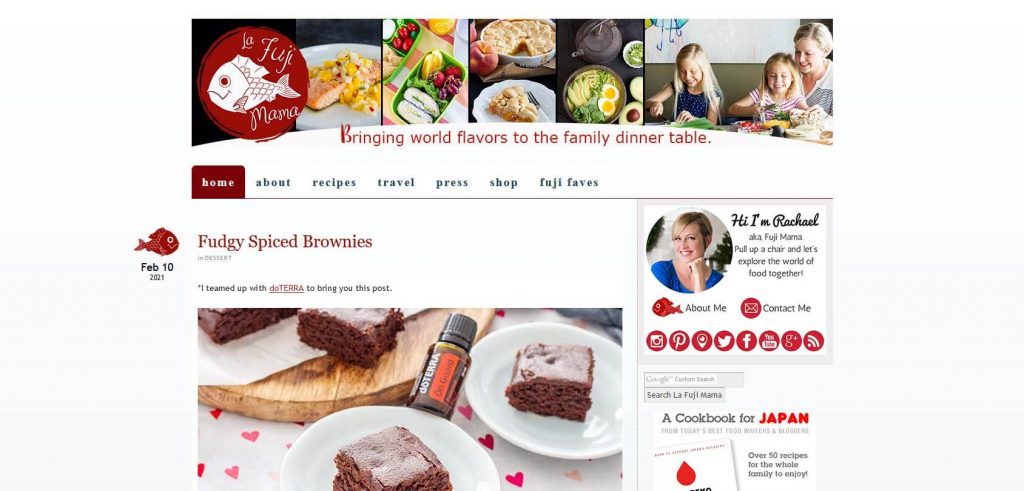Open the travel menu item
Screen dimensions: 1024x491
pyautogui.click(x=396, y=183)
